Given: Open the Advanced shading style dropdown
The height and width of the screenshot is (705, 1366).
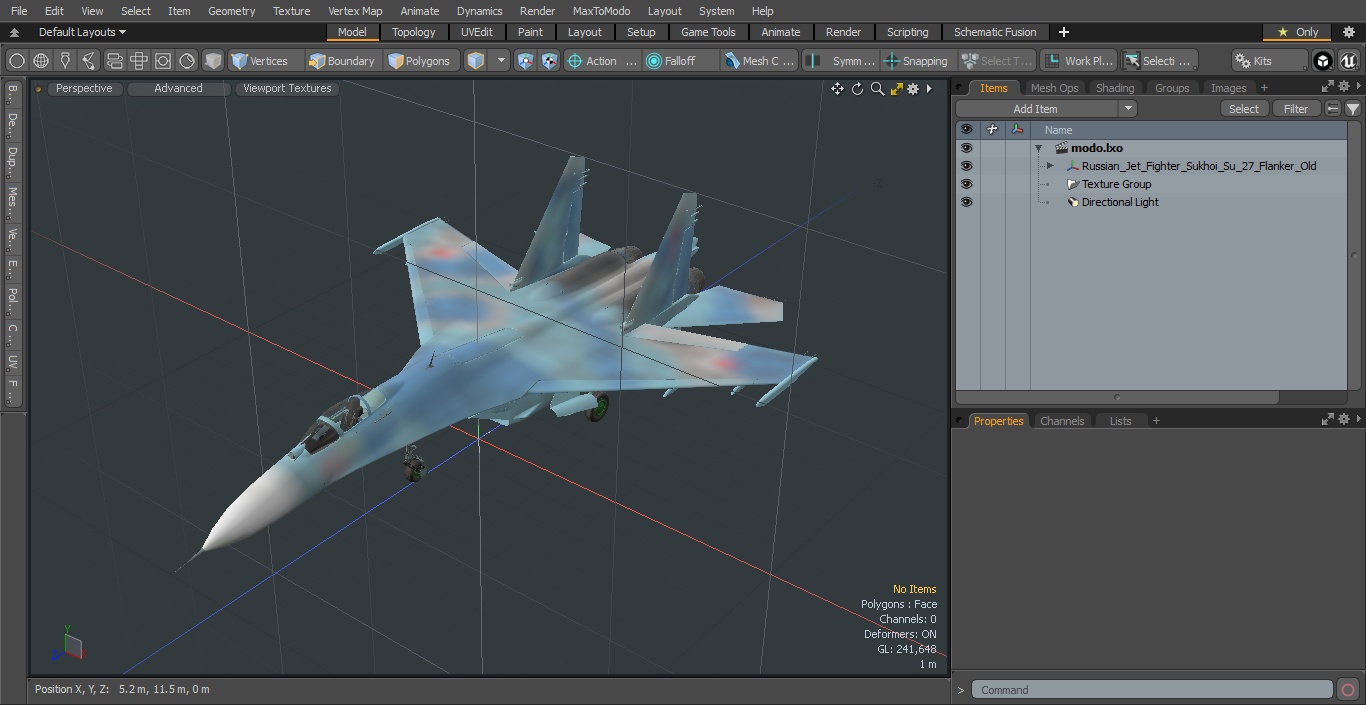Looking at the screenshot, I should pos(178,88).
